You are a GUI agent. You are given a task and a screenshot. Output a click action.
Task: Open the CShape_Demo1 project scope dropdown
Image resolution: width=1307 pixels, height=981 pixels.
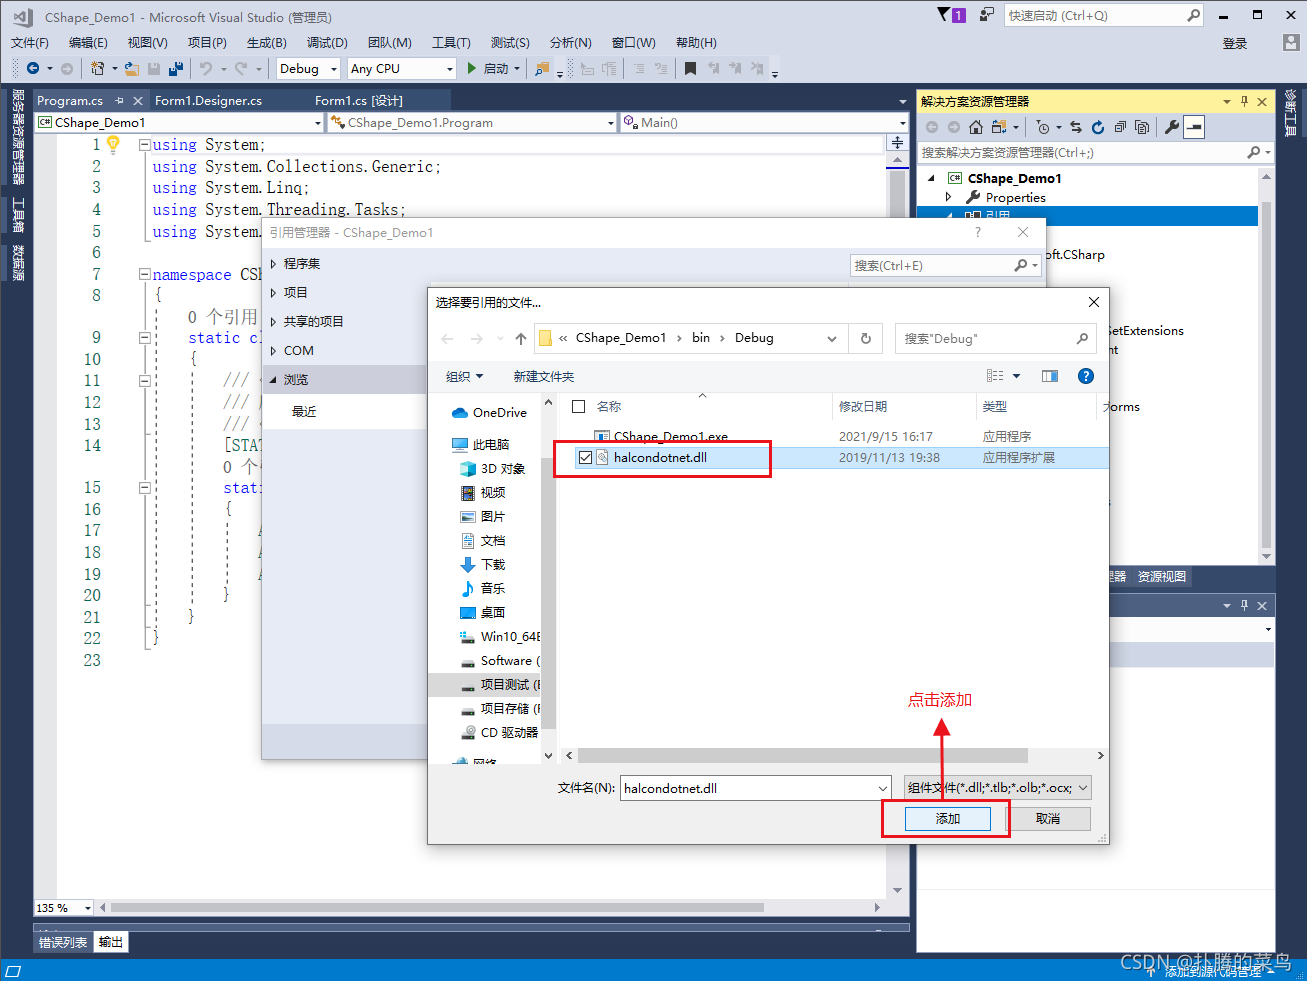point(318,123)
